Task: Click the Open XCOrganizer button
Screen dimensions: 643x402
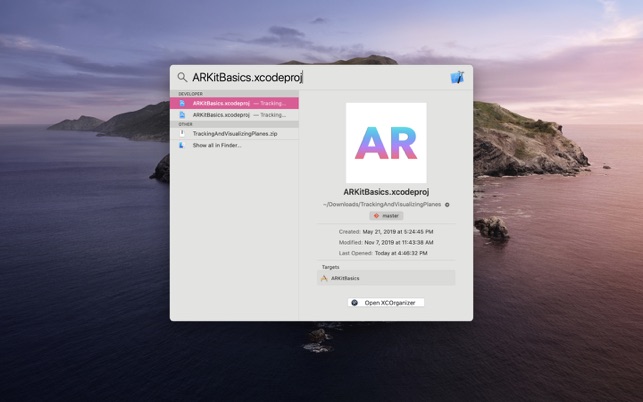Action: coord(386,303)
